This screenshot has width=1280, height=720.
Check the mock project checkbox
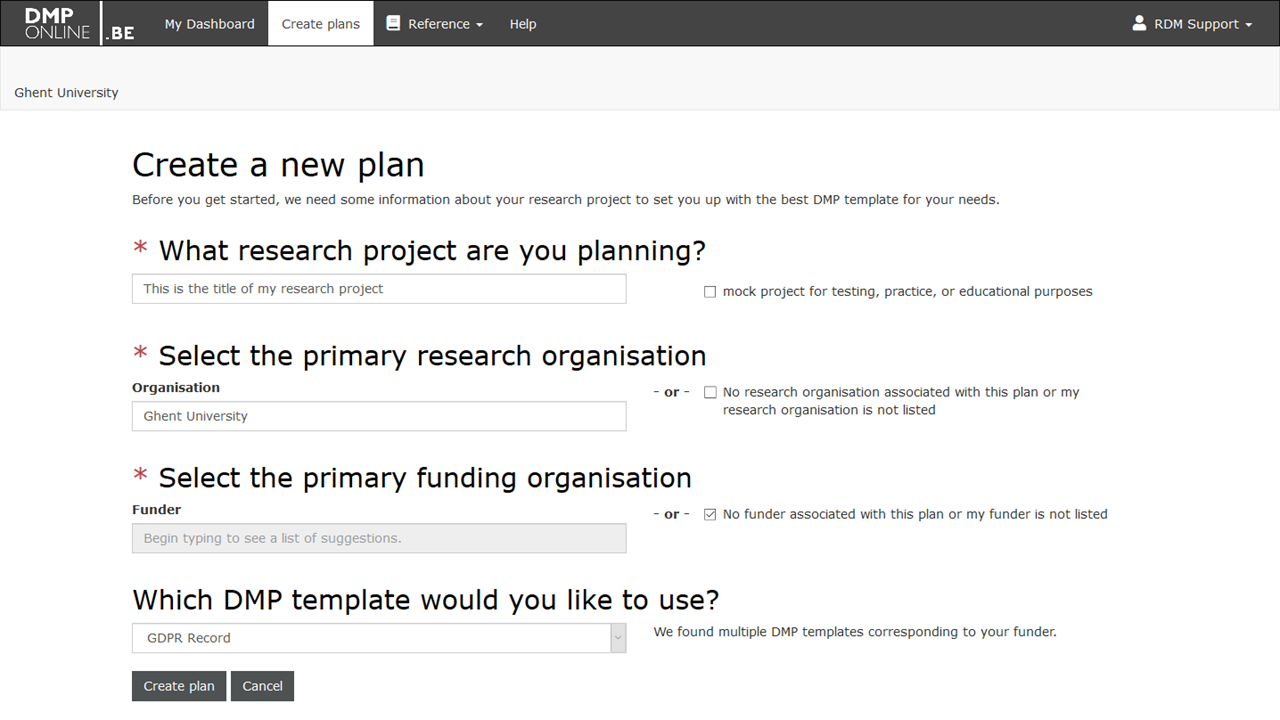coord(710,292)
